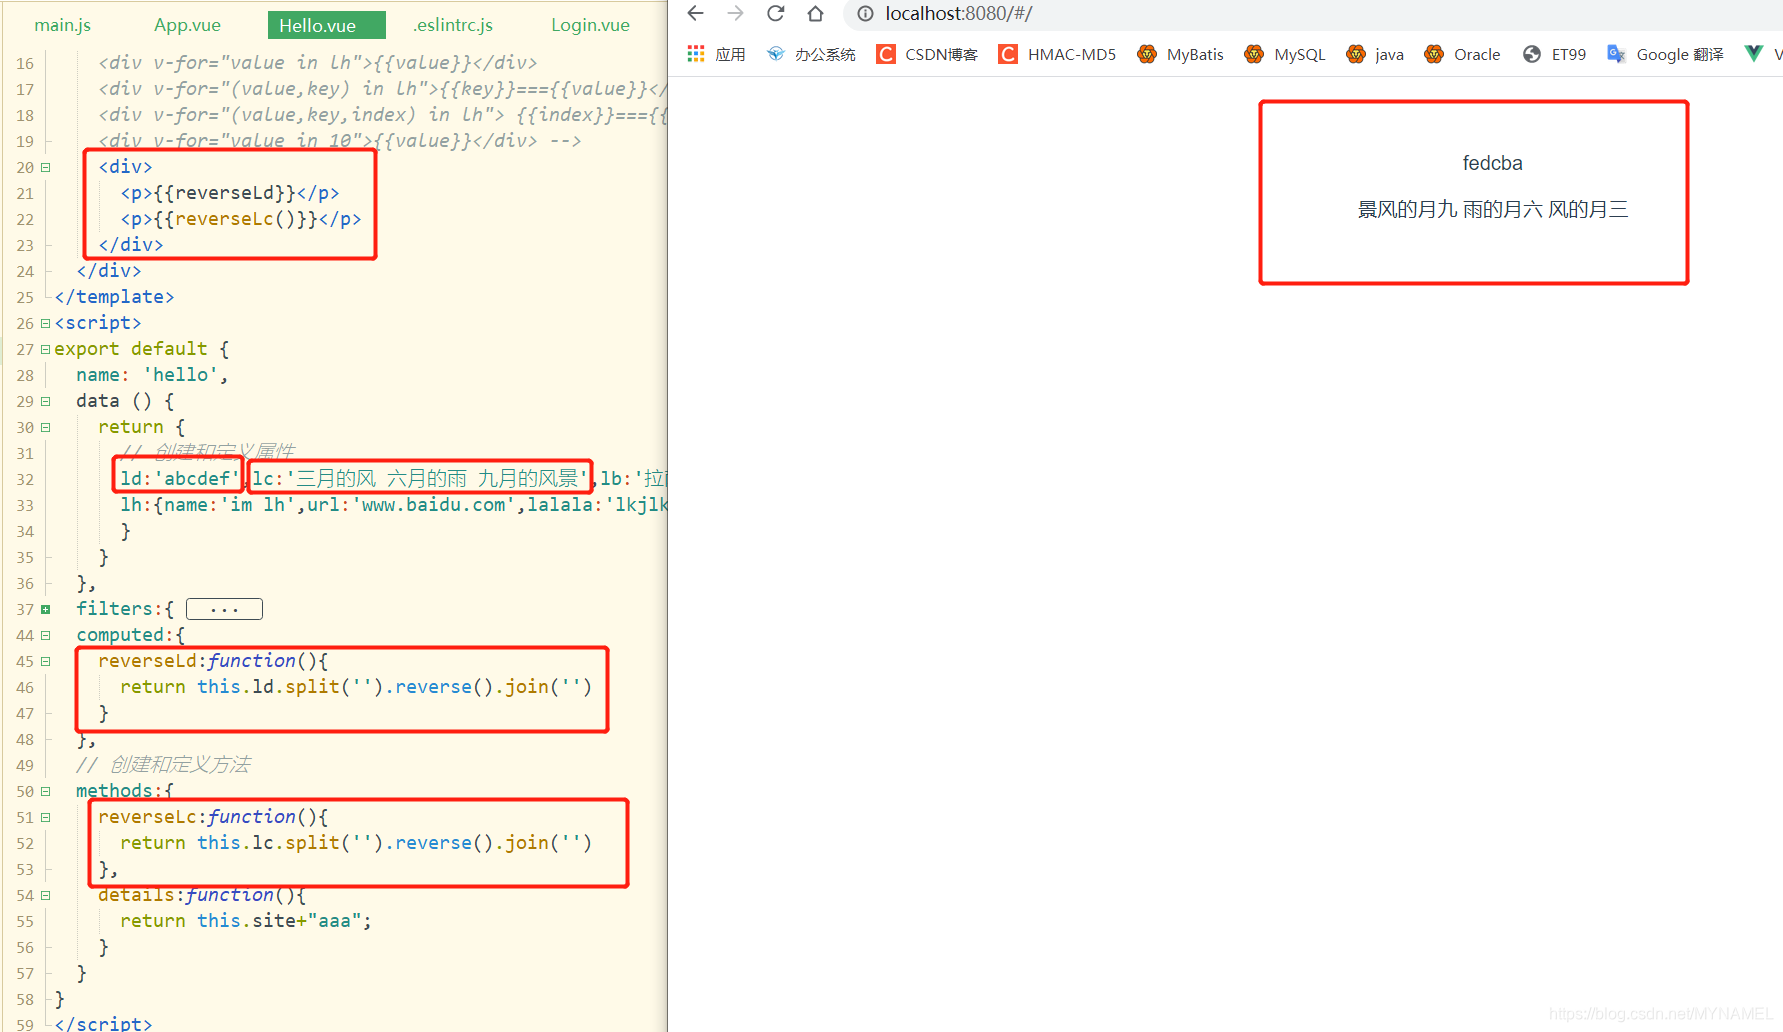Open the CSDN博客 bookmark

[x=927, y=54]
